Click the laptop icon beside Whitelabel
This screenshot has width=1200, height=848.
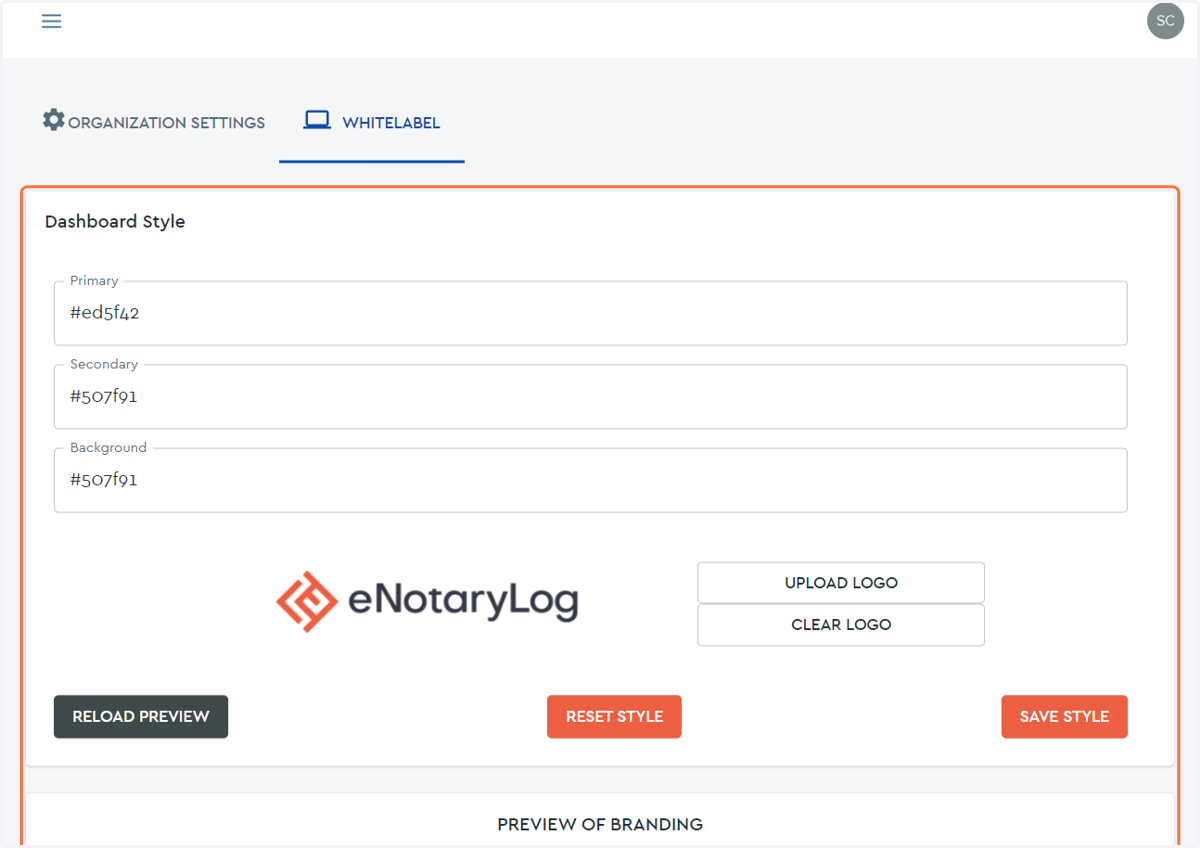[317, 120]
